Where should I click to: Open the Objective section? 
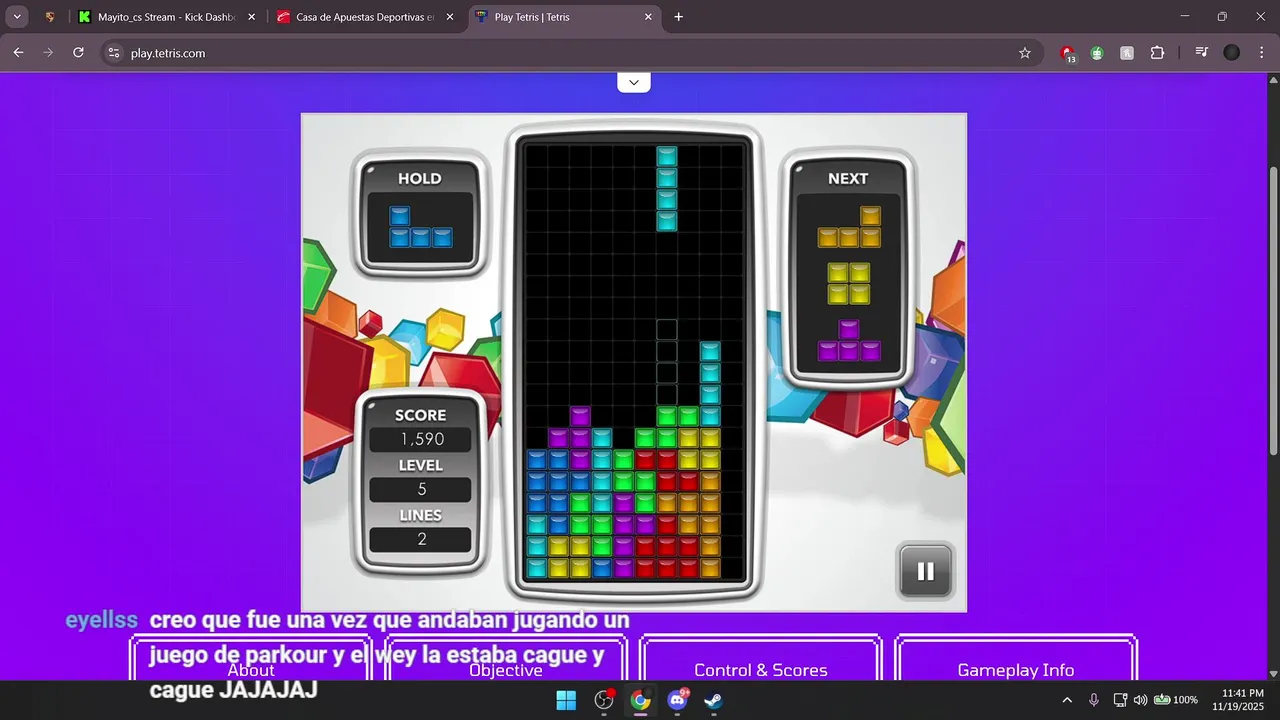506,659
